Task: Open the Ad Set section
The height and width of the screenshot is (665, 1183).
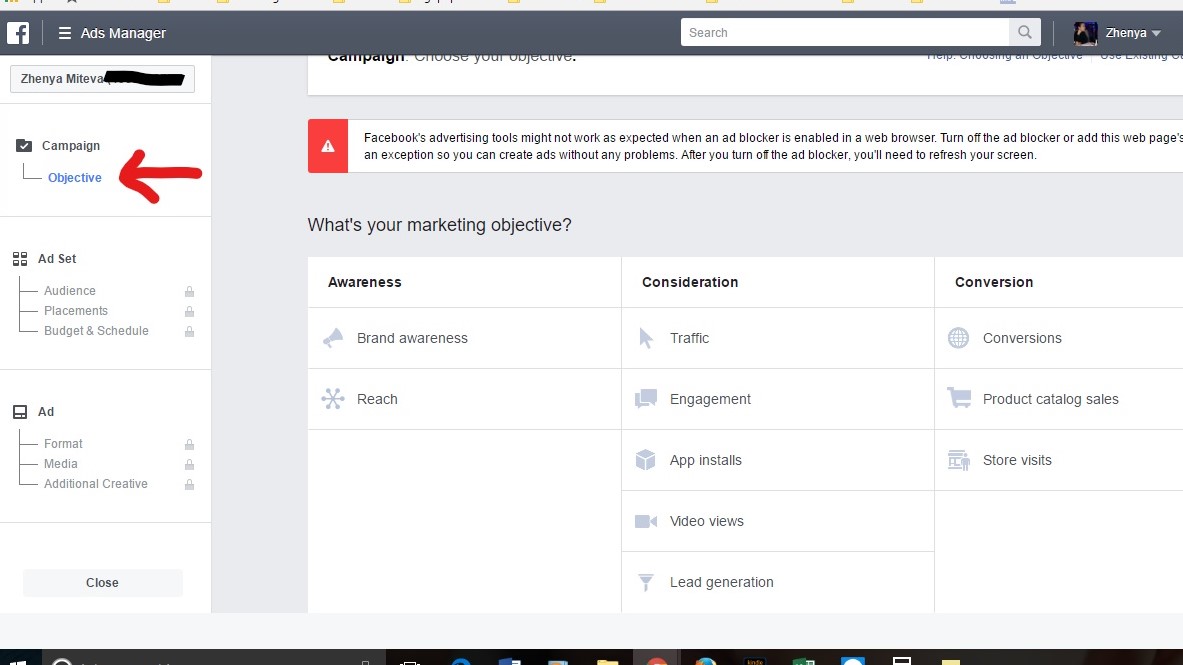Action: click(57, 259)
